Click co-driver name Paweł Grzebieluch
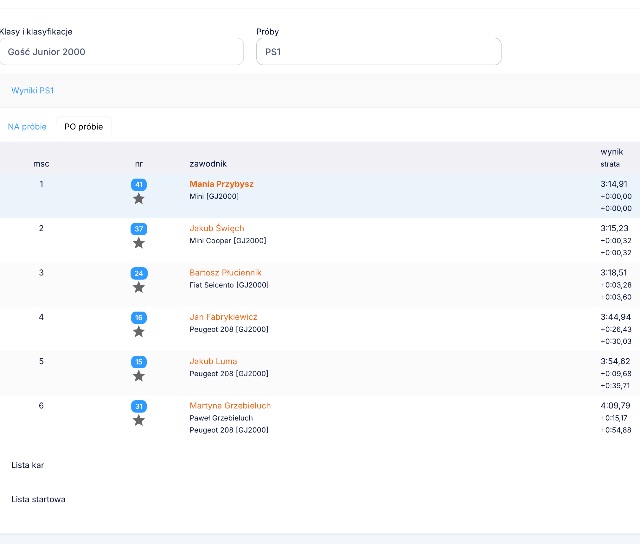This screenshot has height=544, width=640. click(221, 418)
